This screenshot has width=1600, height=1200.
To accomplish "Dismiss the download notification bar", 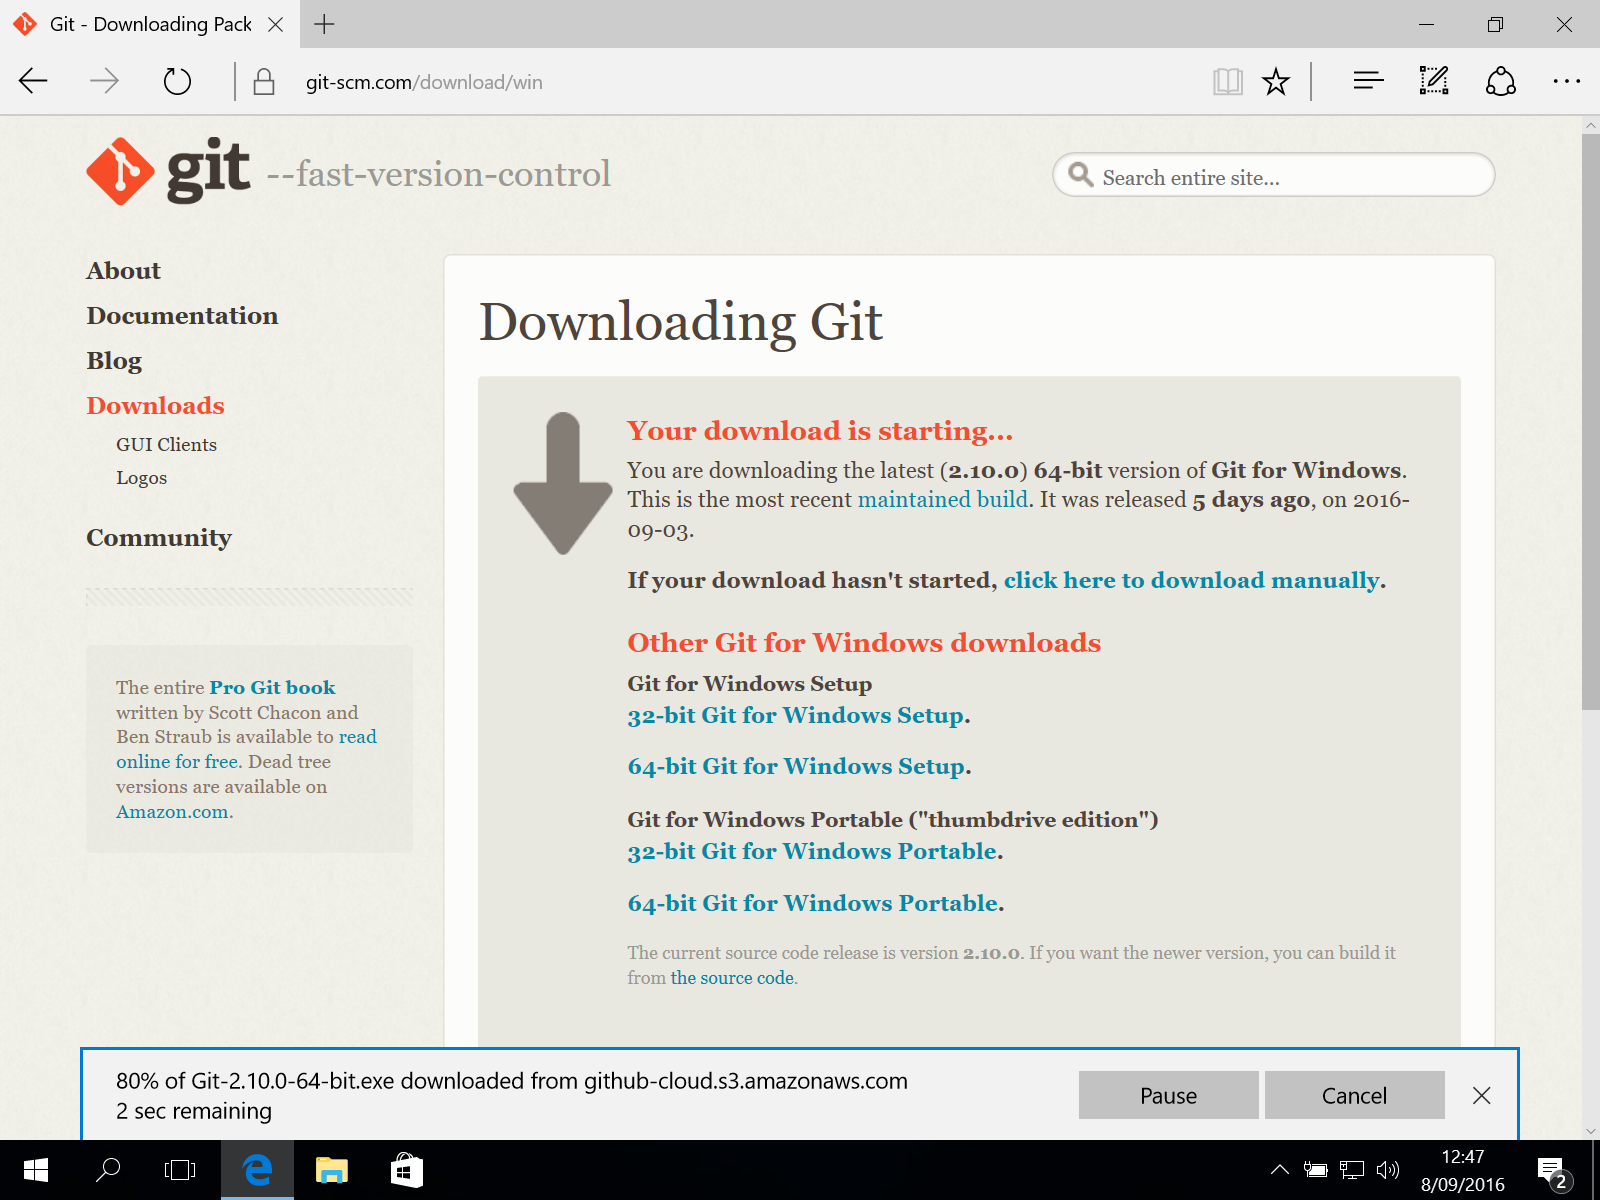I will click(1482, 1095).
